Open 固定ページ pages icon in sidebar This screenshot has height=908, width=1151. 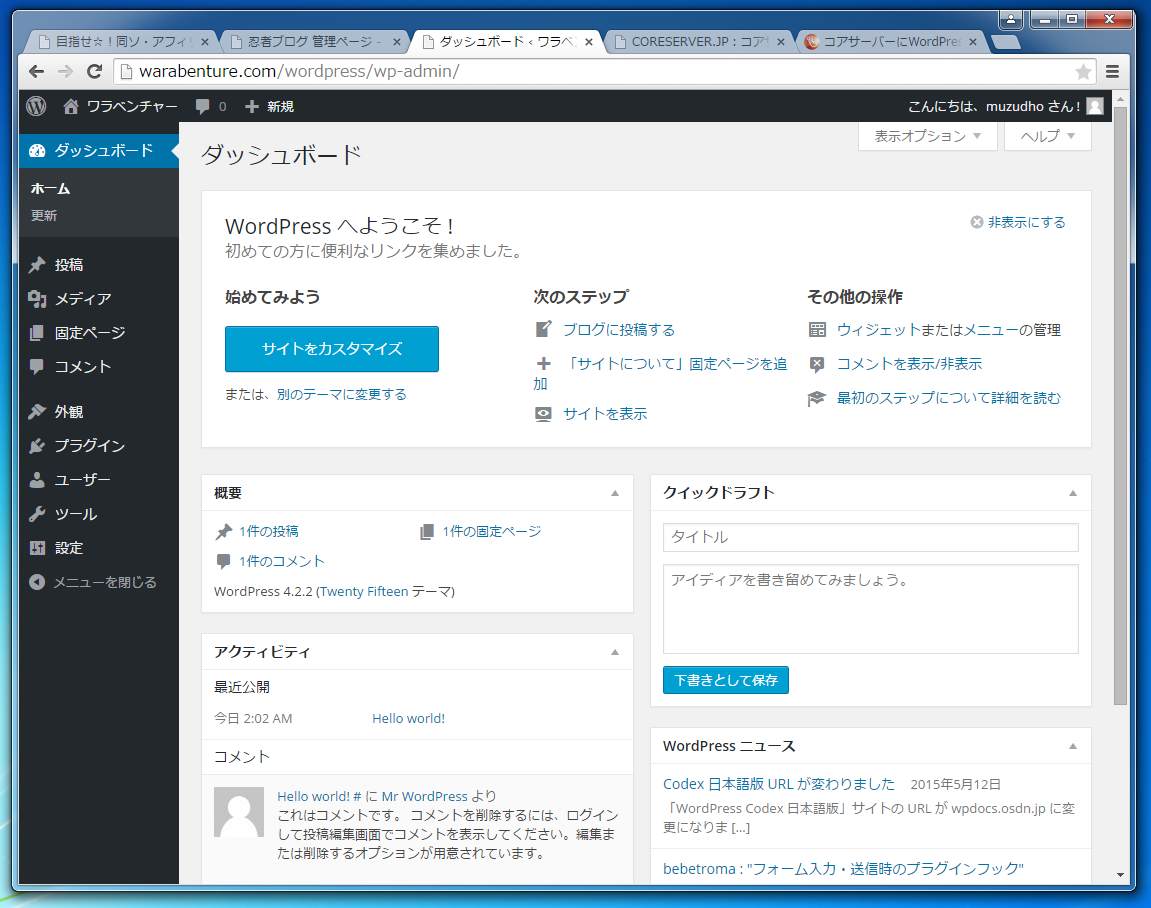(37, 333)
